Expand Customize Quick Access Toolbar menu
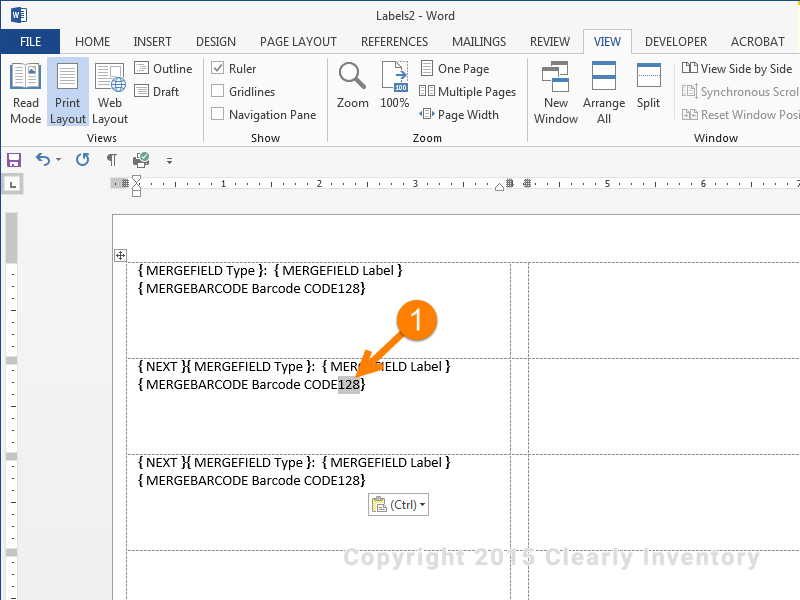The image size is (800, 600). pyautogui.click(x=169, y=161)
